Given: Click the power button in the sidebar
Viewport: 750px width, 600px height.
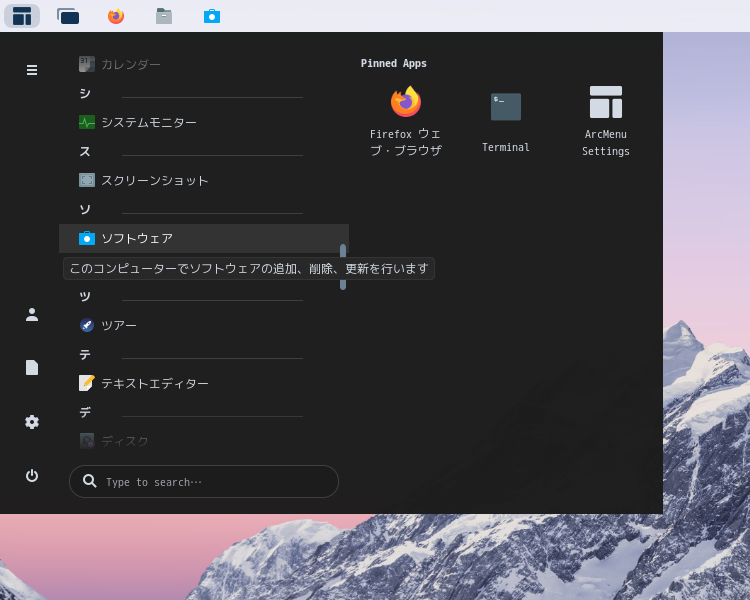Looking at the screenshot, I should pos(32,476).
